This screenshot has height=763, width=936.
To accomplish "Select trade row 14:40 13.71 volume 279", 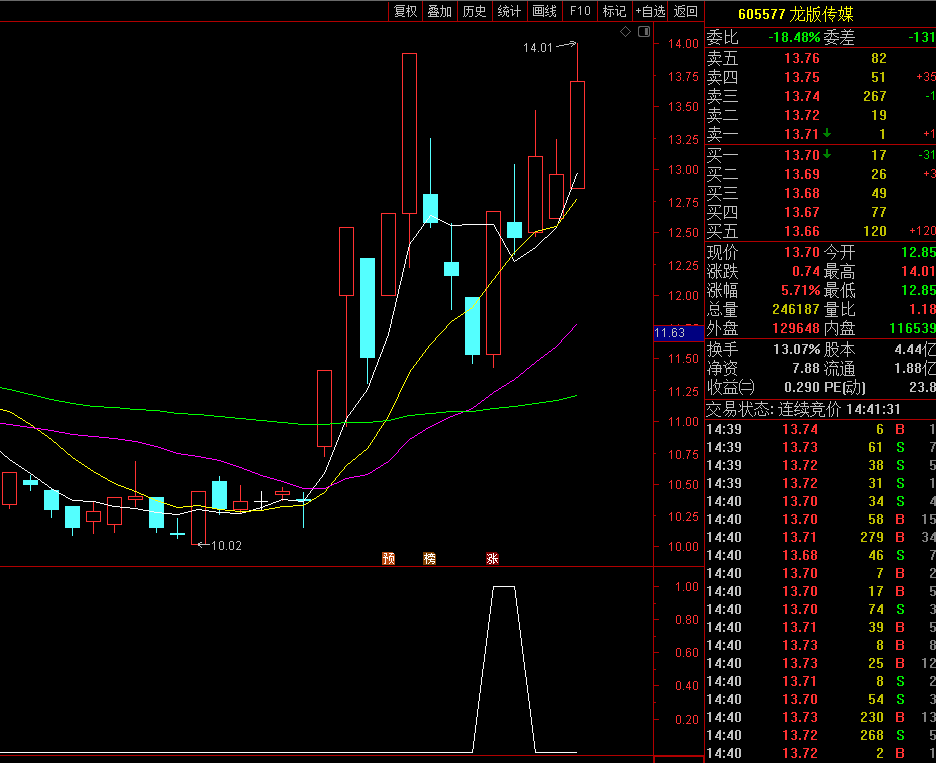I will pos(821,537).
